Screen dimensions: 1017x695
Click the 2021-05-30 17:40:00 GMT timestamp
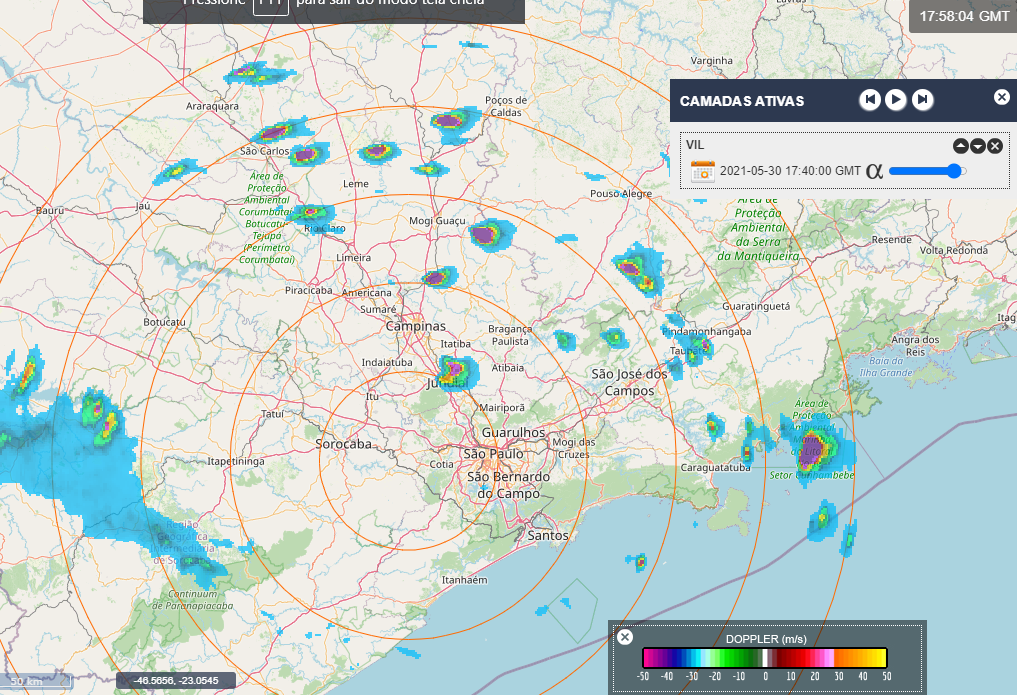pyautogui.click(x=790, y=171)
